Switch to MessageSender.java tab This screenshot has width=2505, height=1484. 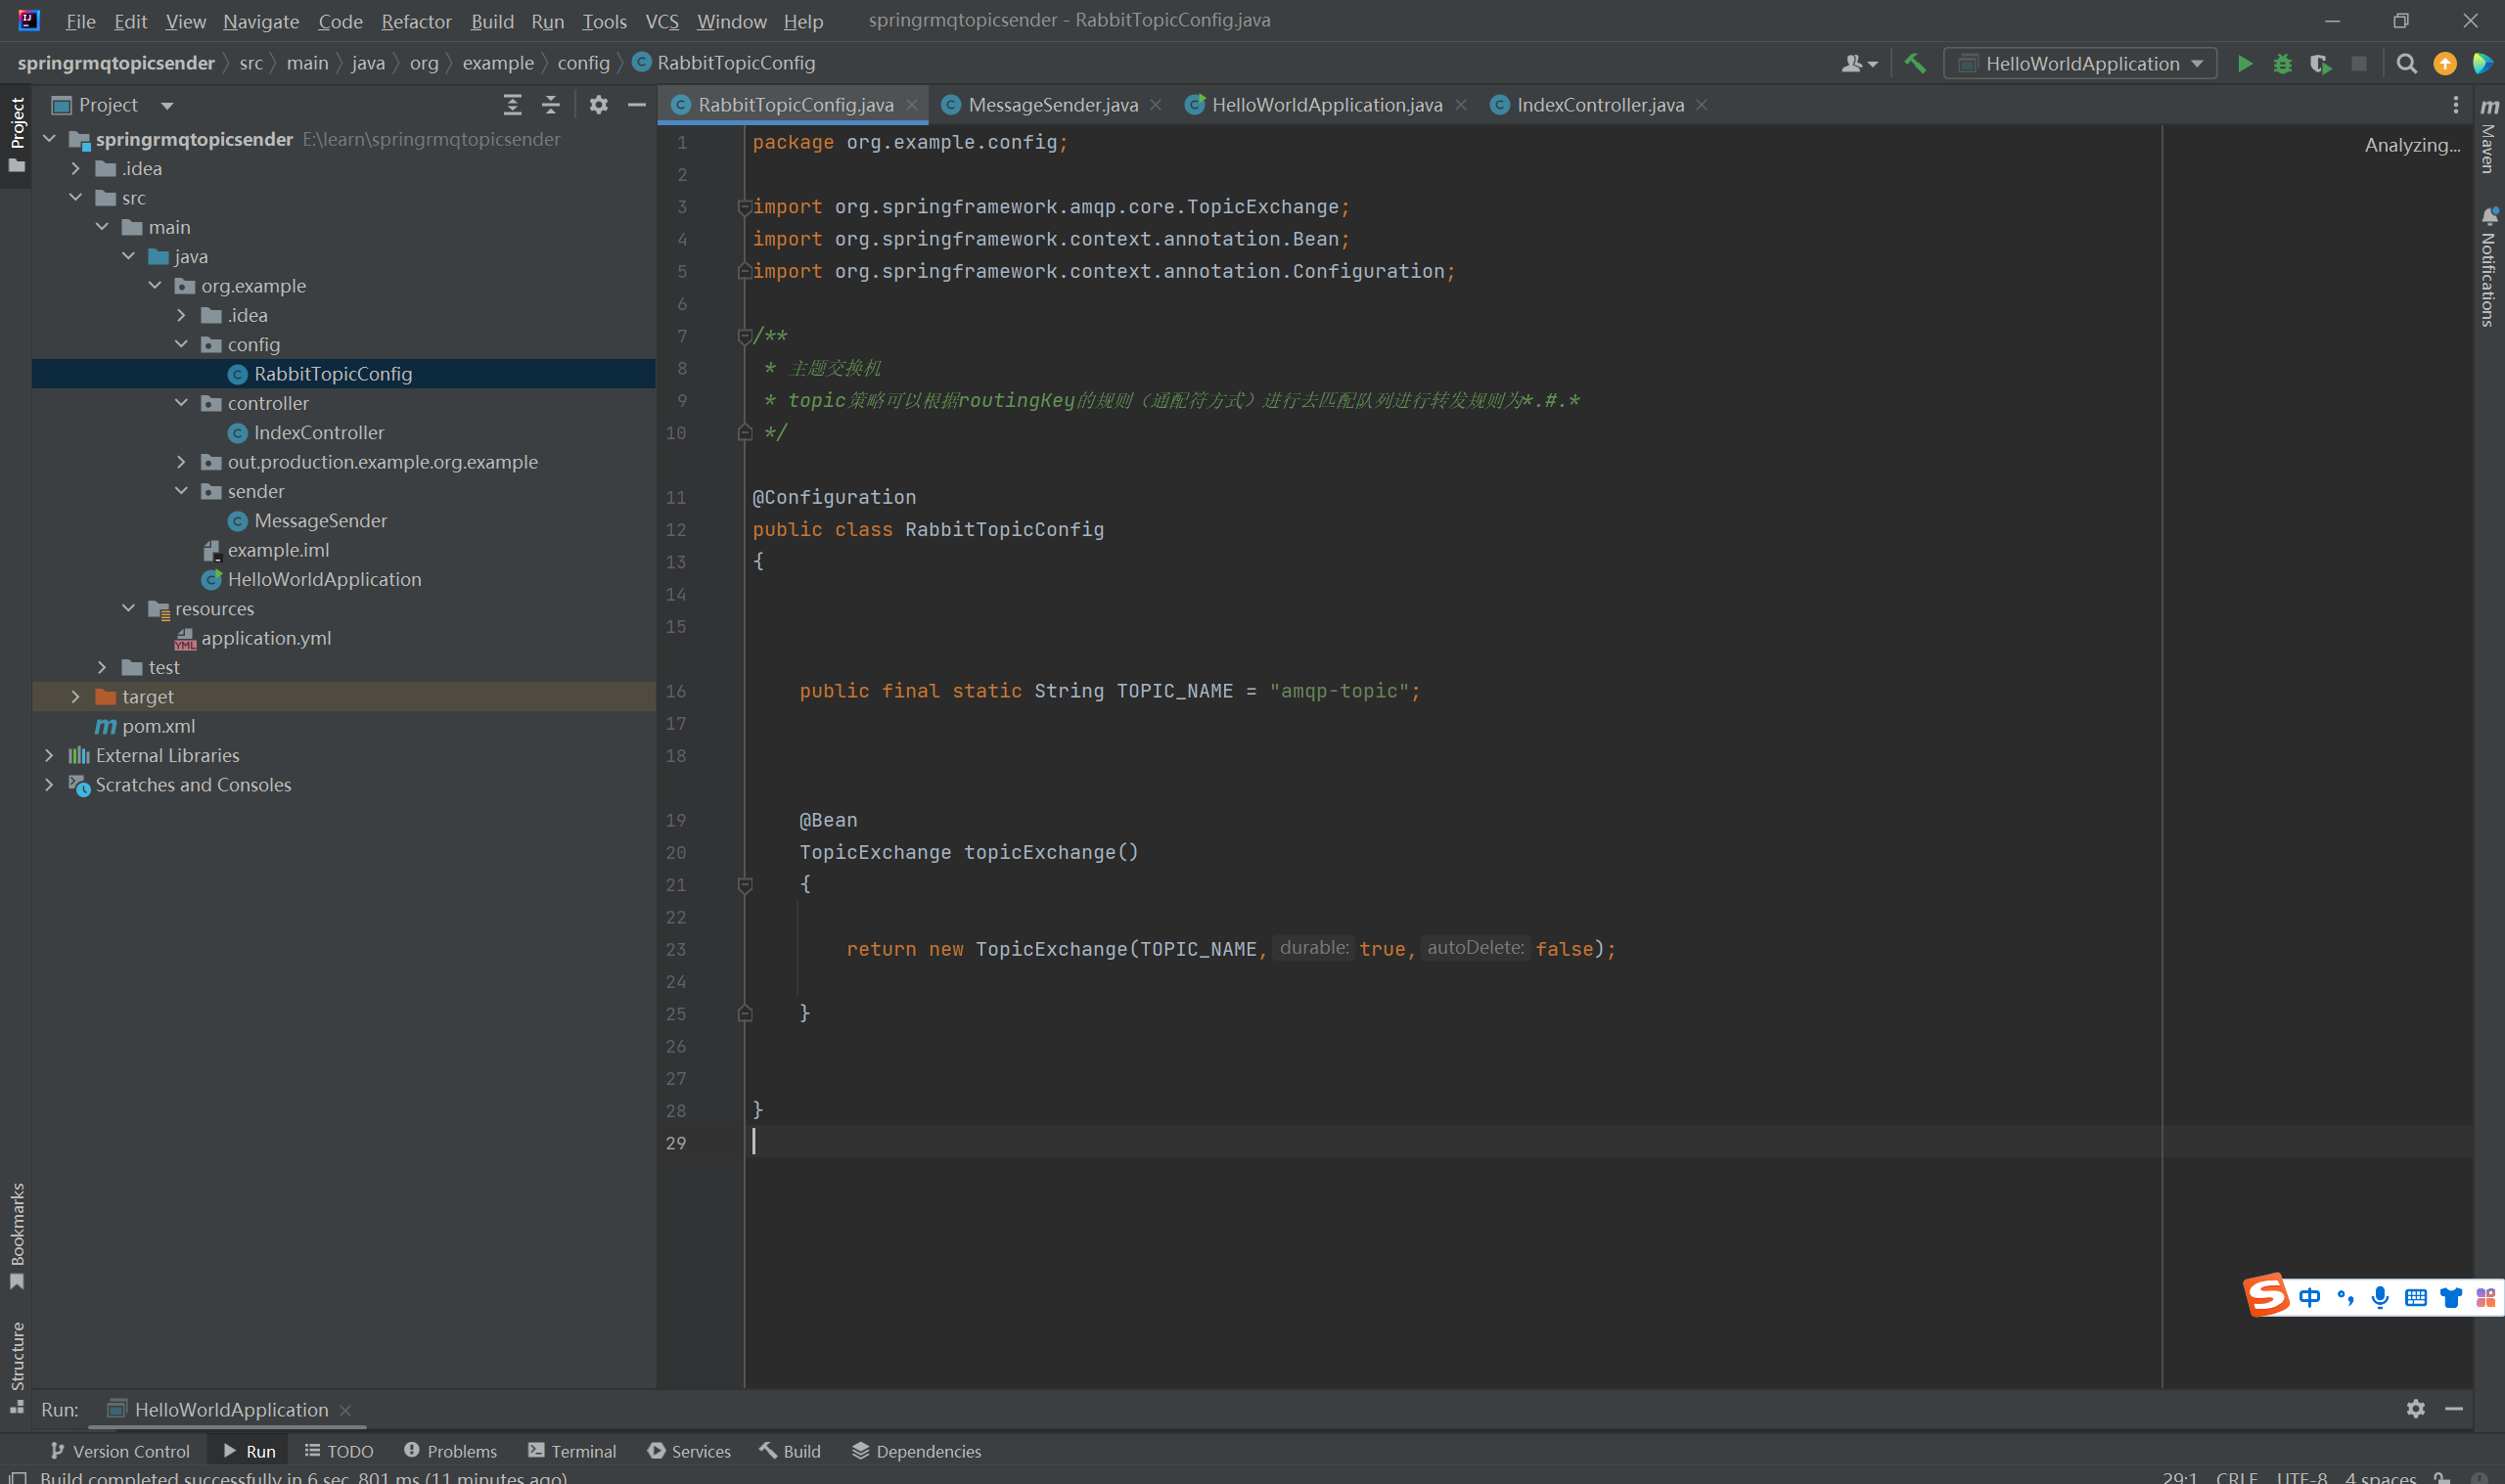[x=1052, y=105]
